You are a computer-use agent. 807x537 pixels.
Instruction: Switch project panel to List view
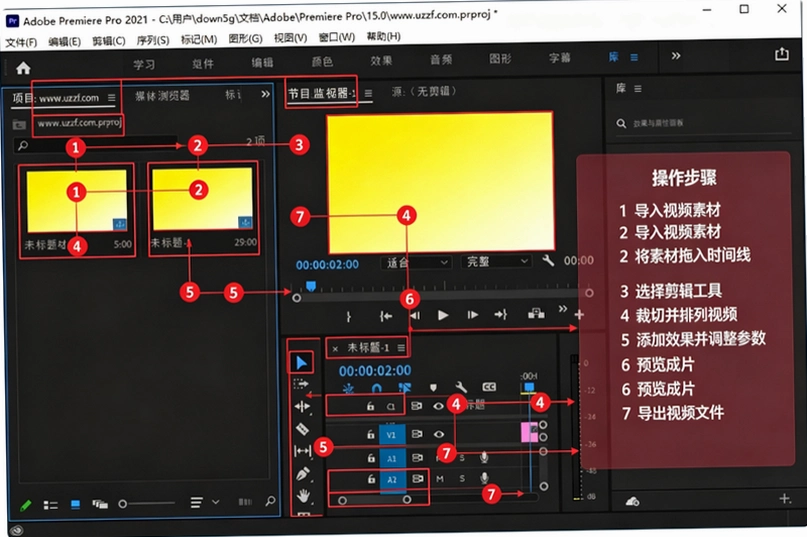tap(50, 505)
